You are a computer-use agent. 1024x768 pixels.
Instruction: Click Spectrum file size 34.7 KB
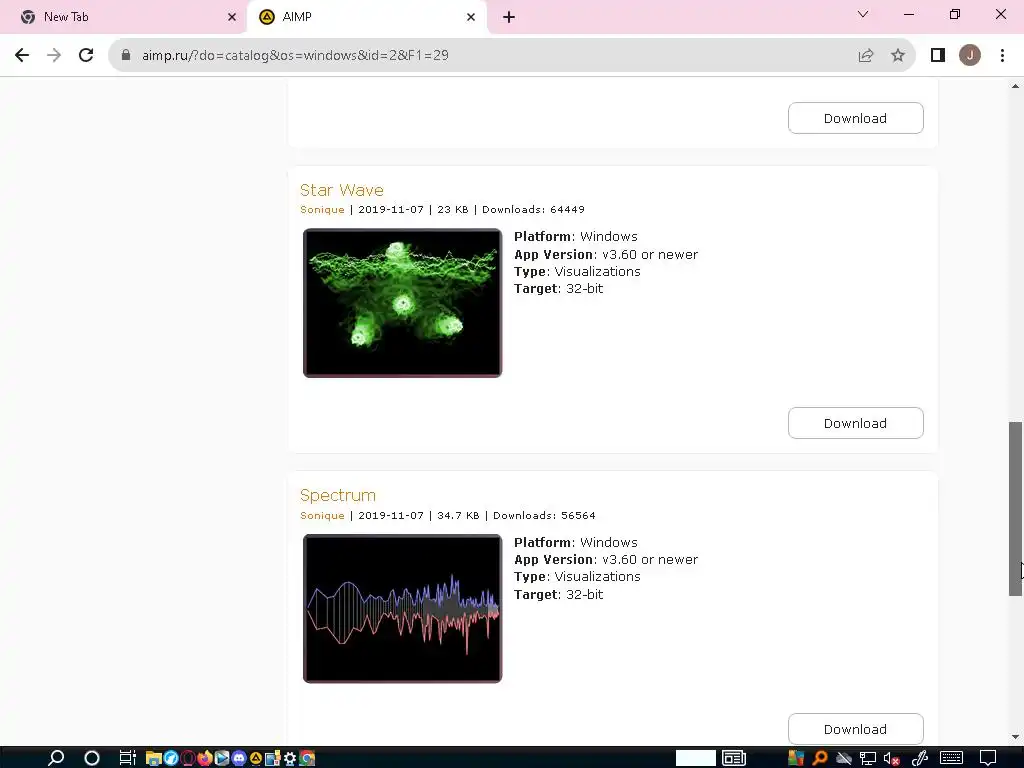tap(458, 515)
